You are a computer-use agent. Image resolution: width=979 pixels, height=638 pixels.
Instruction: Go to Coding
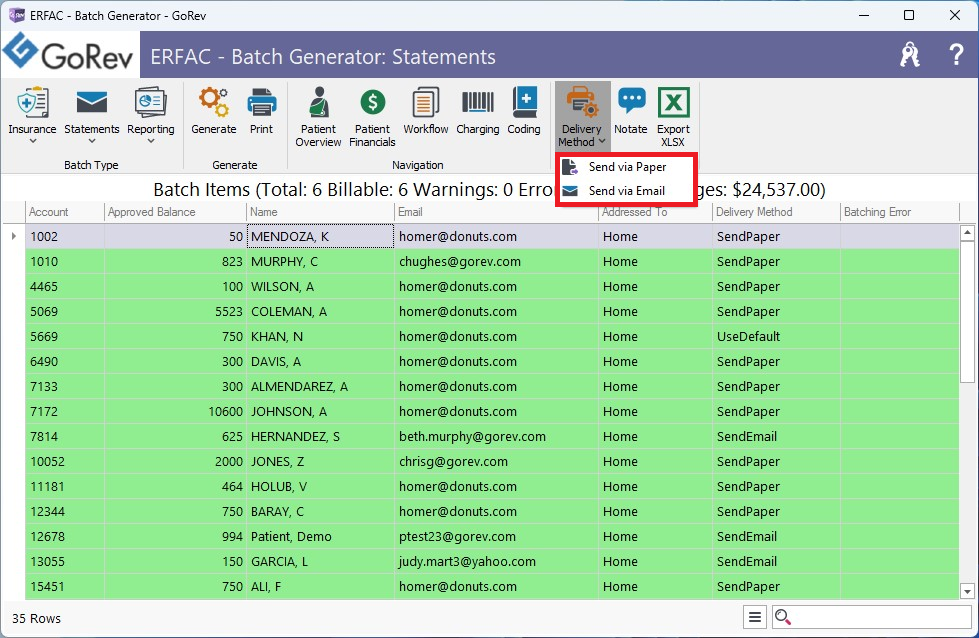(523, 111)
